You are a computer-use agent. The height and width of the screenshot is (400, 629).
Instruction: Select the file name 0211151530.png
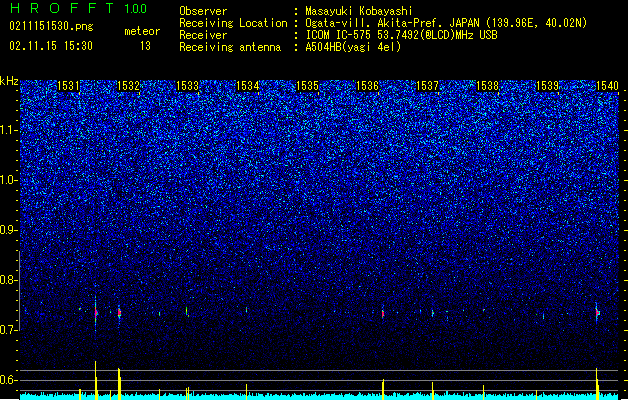(51, 27)
